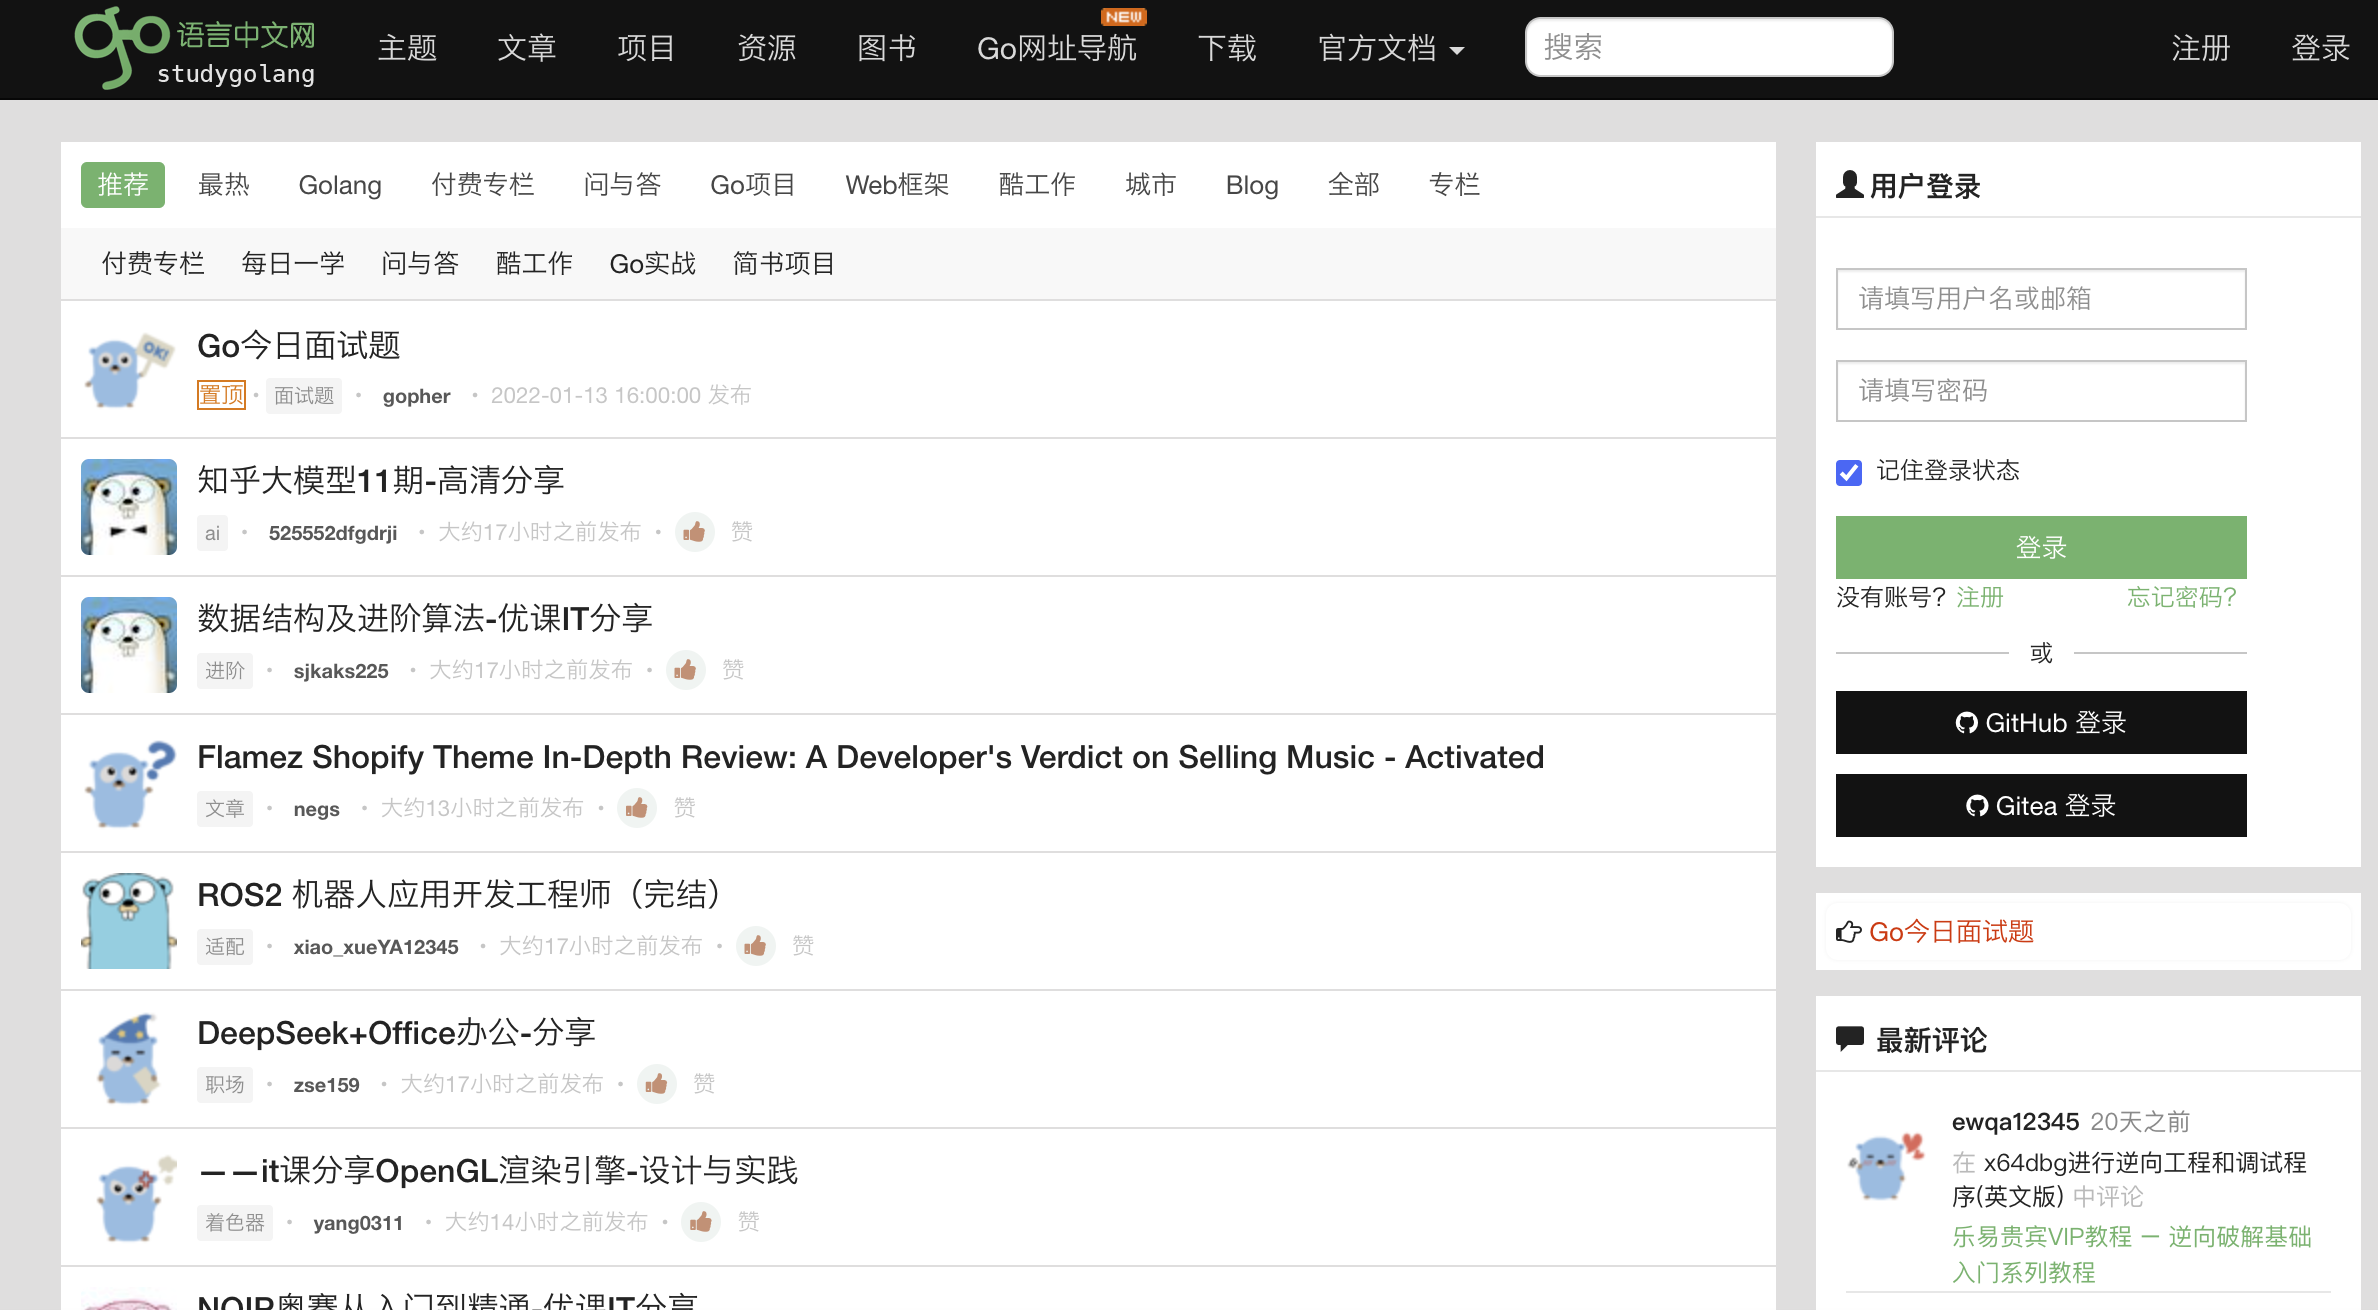Screen dimensions: 2378x1310
Task: Open the Go网址导航 menu item
Action: [x=1056, y=48]
